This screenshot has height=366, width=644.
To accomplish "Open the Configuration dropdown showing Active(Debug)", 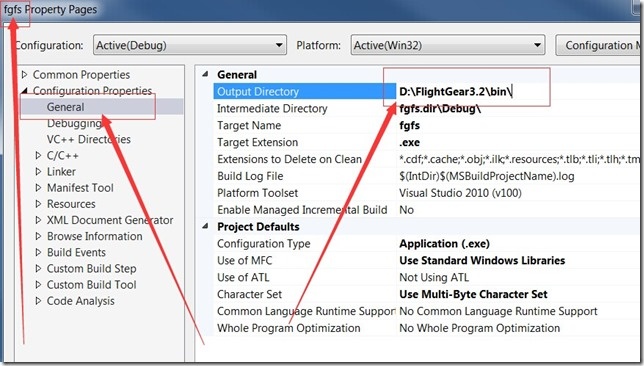I will click(190, 45).
